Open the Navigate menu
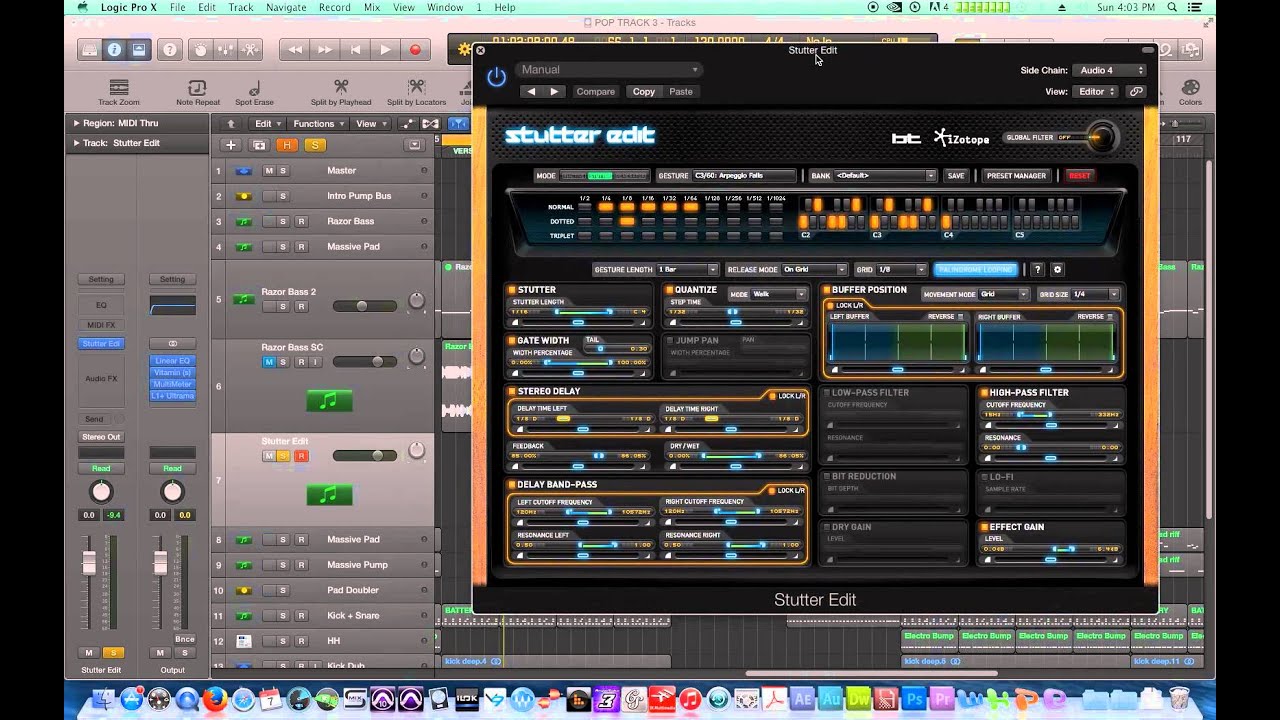The image size is (1280, 720). tap(286, 7)
